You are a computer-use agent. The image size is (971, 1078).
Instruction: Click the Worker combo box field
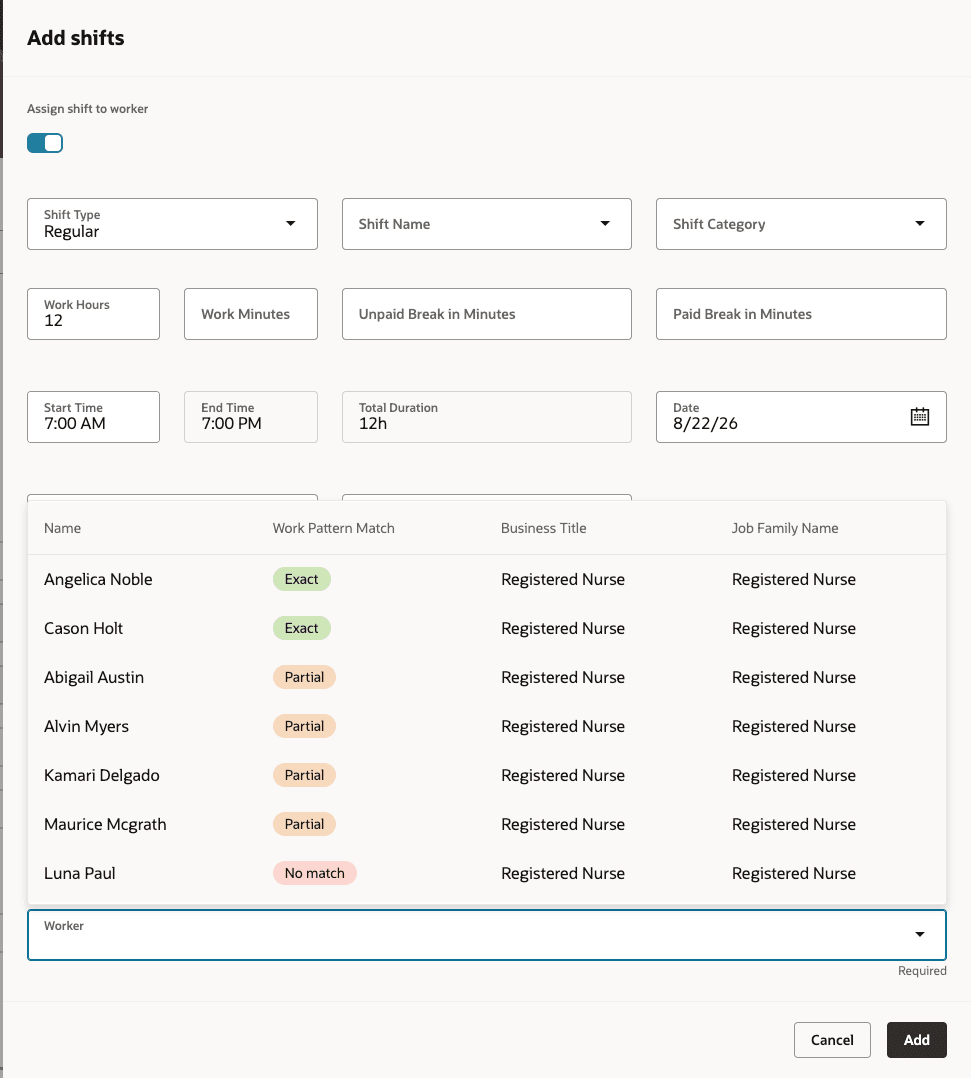(x=487, y=935)
